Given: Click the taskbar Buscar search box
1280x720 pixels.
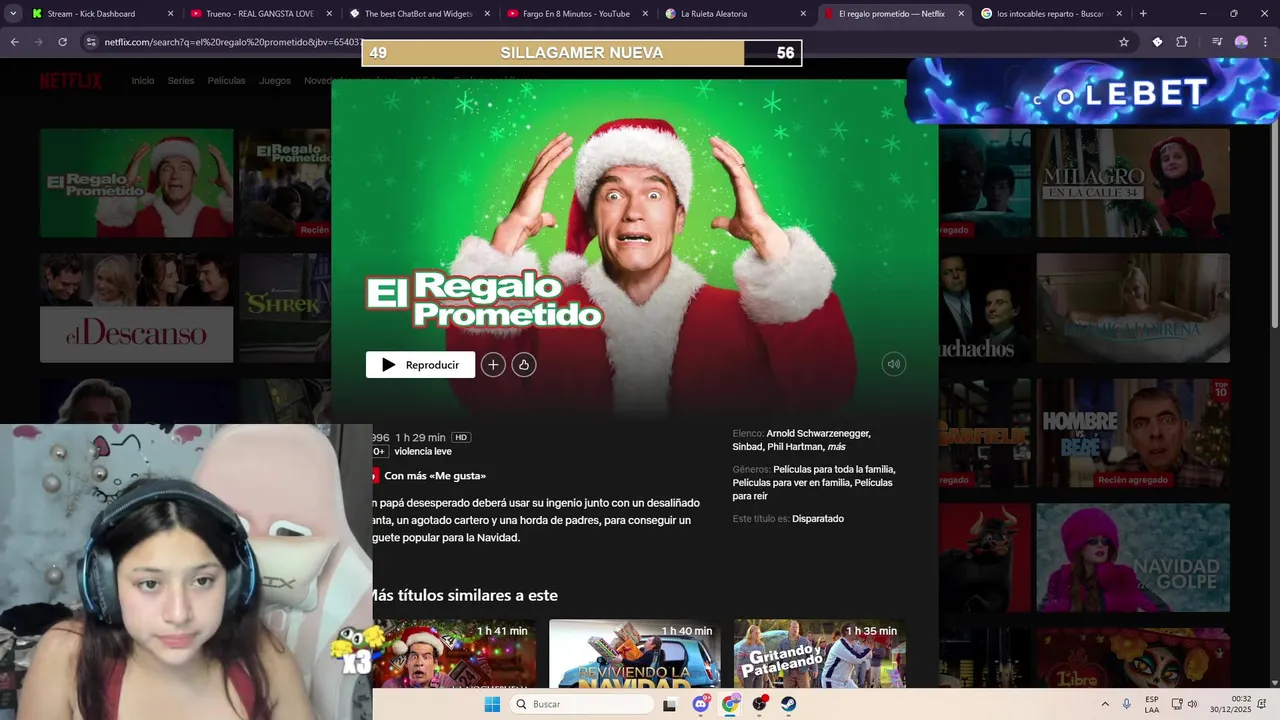Looking at the screenshot, I should tap(583, 704).
